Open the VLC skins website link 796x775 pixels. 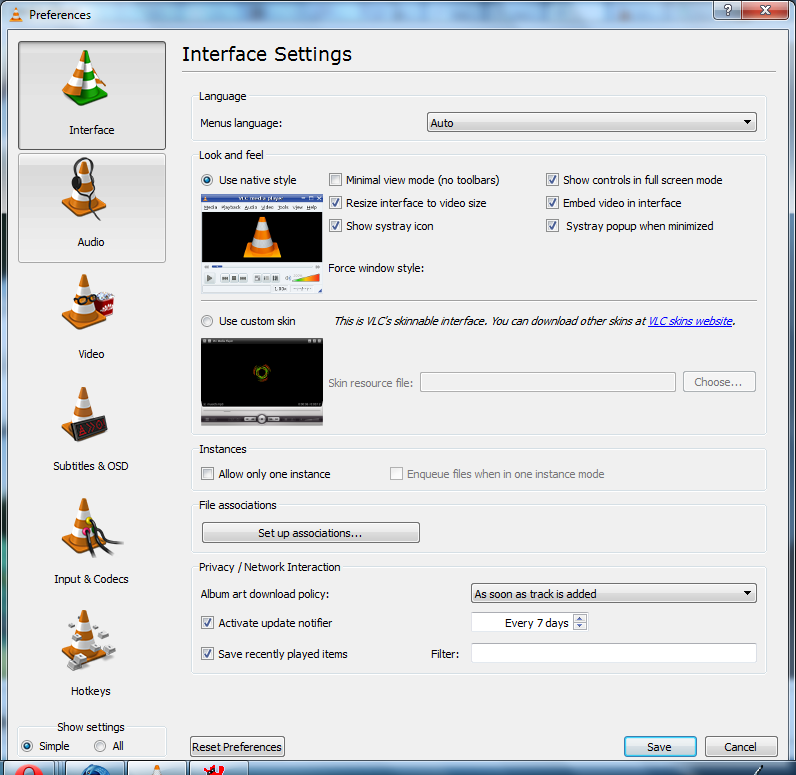690,321
